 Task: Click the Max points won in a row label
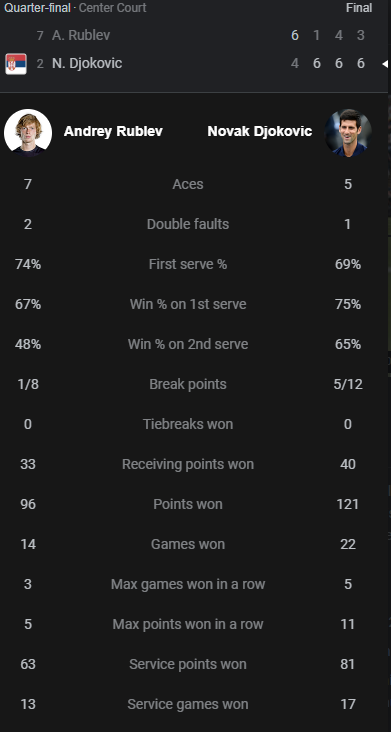click(188, 624)
